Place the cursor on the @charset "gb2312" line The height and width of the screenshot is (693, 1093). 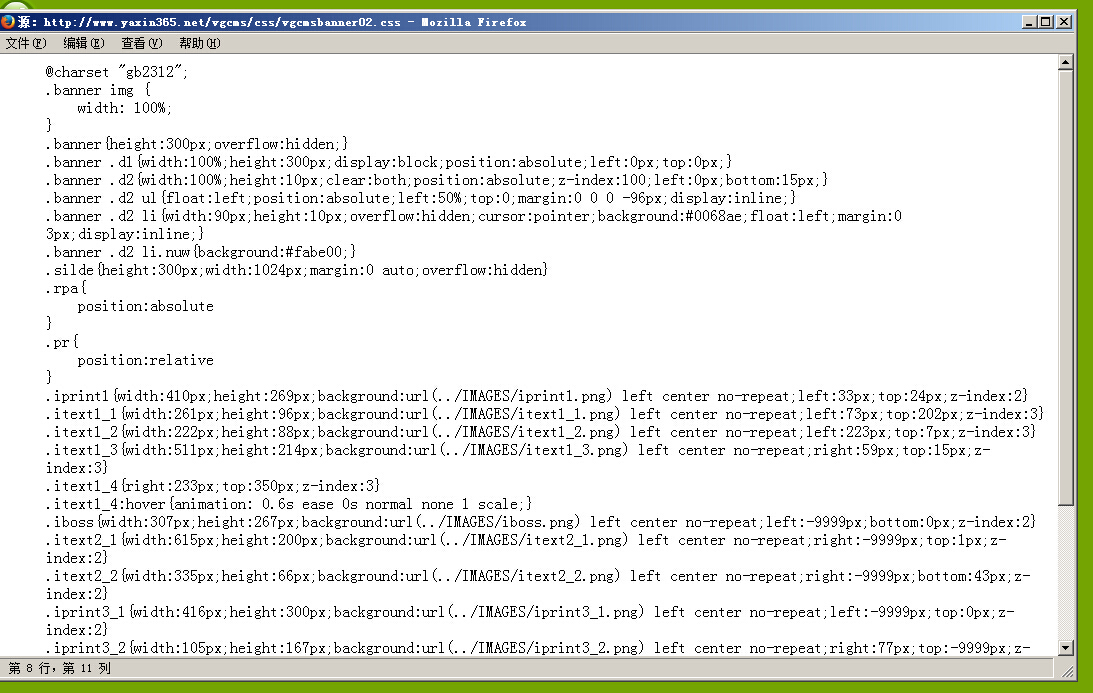click(117, 72)
